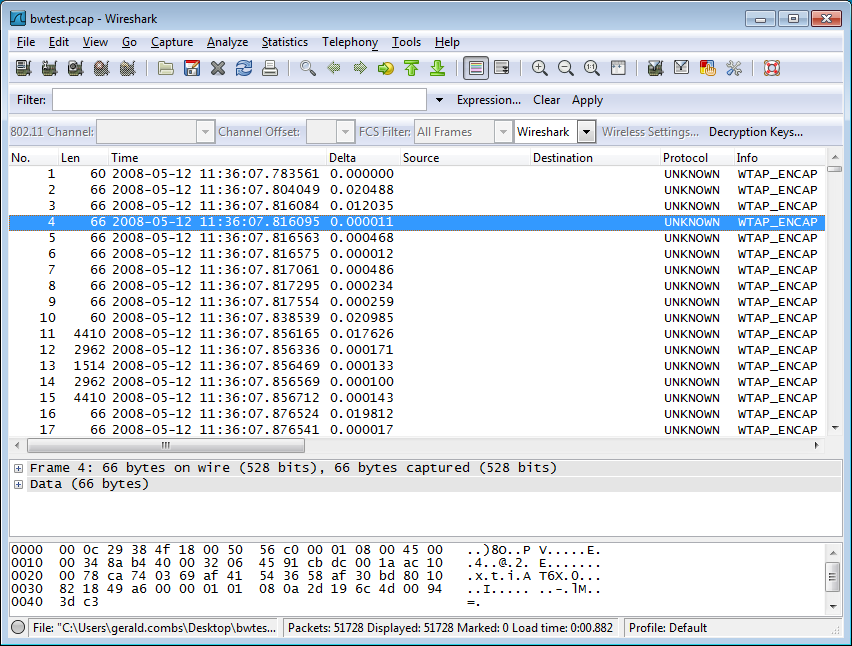852x646 pixels.
Task: Open a capture file folder icon
Action: click(x=166, y=68)
